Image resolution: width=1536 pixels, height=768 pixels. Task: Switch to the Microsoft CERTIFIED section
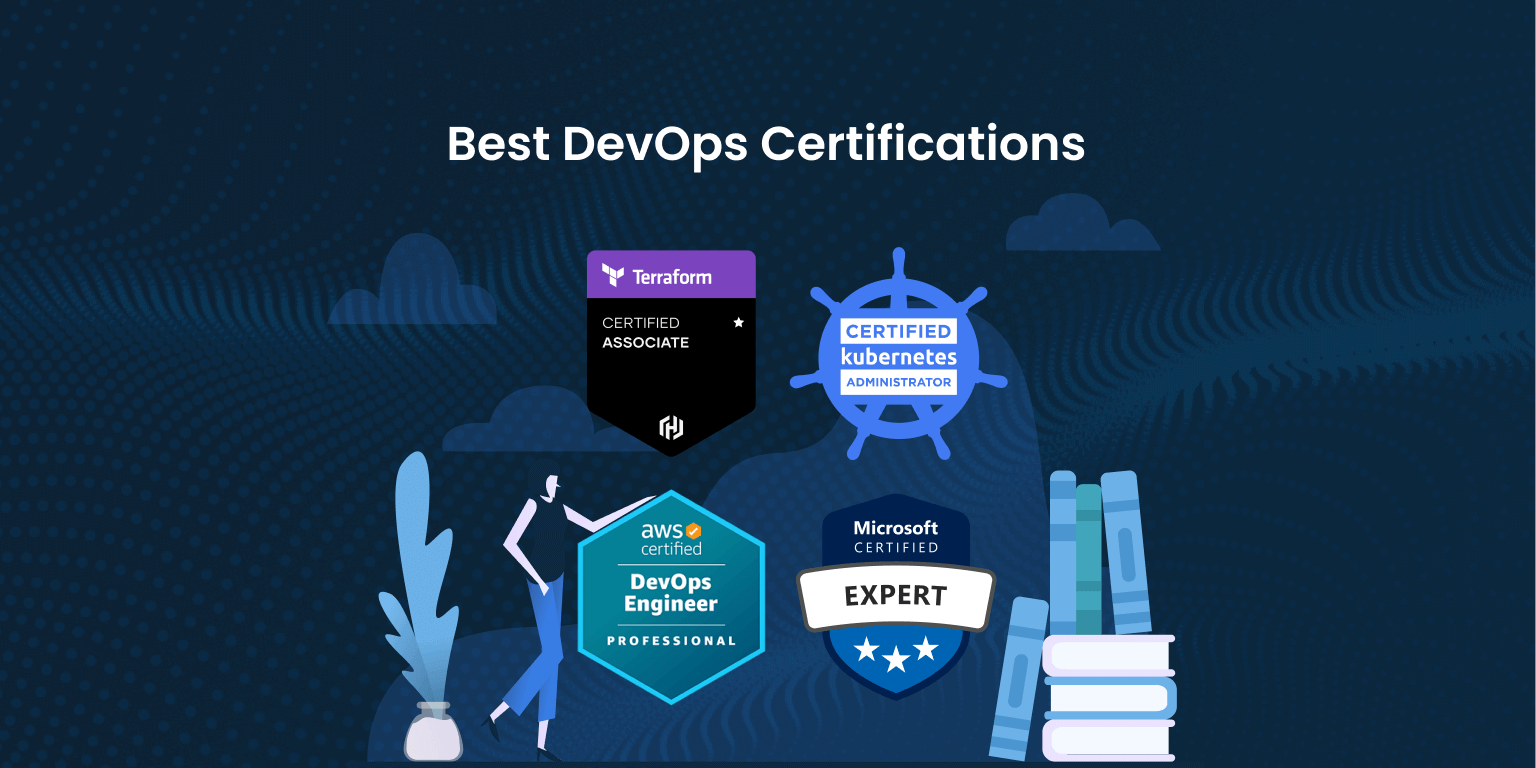896,537
